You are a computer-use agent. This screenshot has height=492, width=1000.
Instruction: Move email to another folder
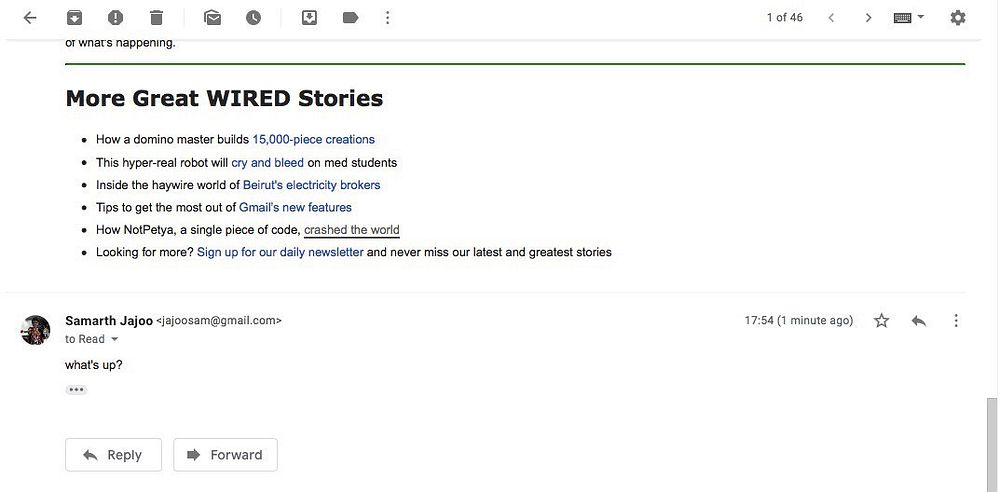click(x=309, y=17)
